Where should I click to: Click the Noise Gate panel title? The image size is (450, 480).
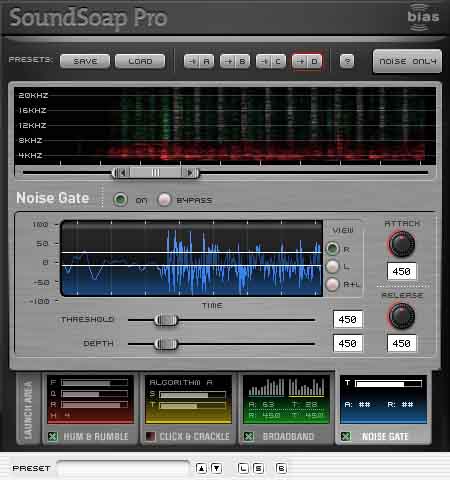(53, 198)
